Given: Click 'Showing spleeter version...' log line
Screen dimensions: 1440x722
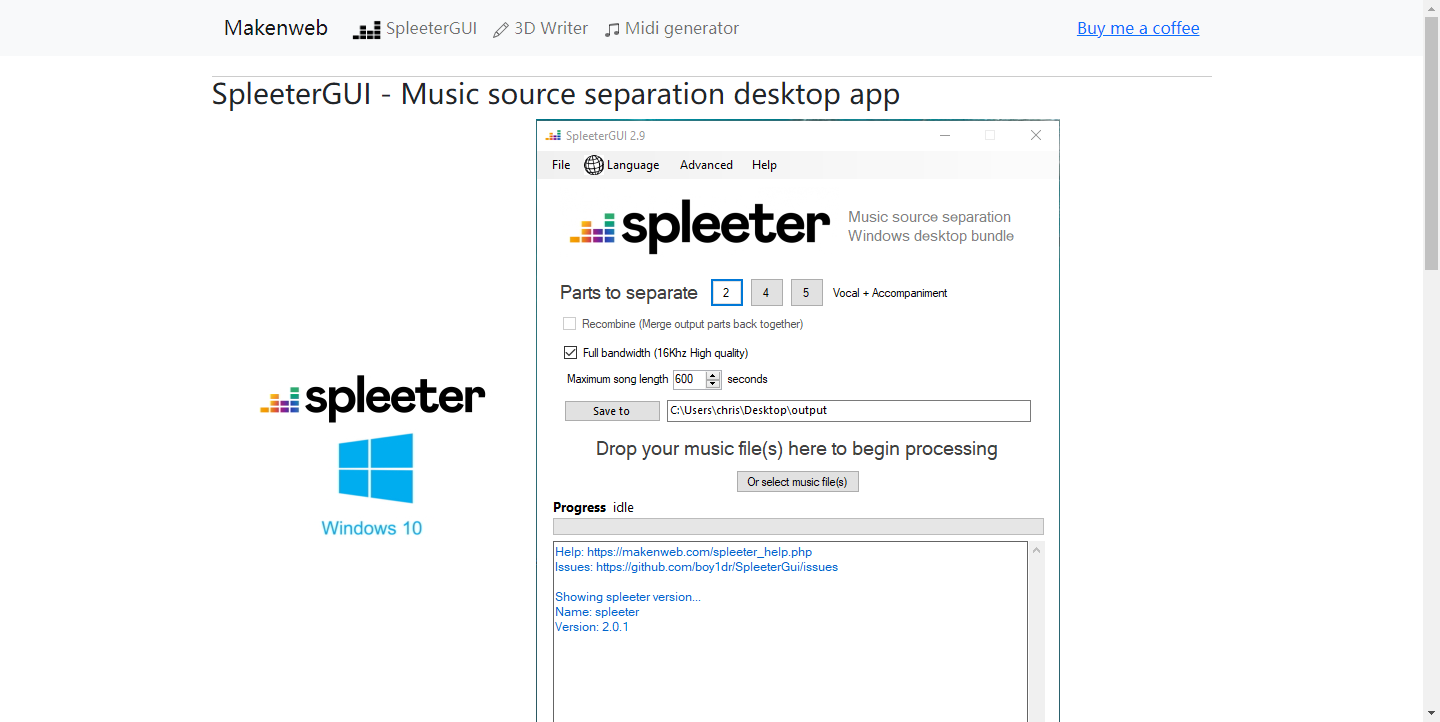Looking at the screenshot, I should click(x=628, y=597).
